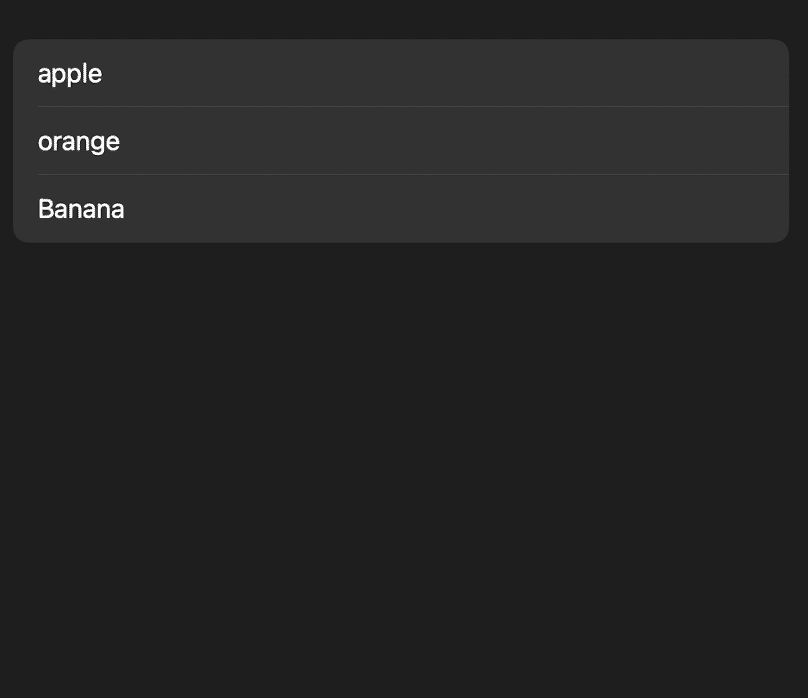808x698 pixels.
Task: Select the Banana list item
Action: (x=400, y=209)
